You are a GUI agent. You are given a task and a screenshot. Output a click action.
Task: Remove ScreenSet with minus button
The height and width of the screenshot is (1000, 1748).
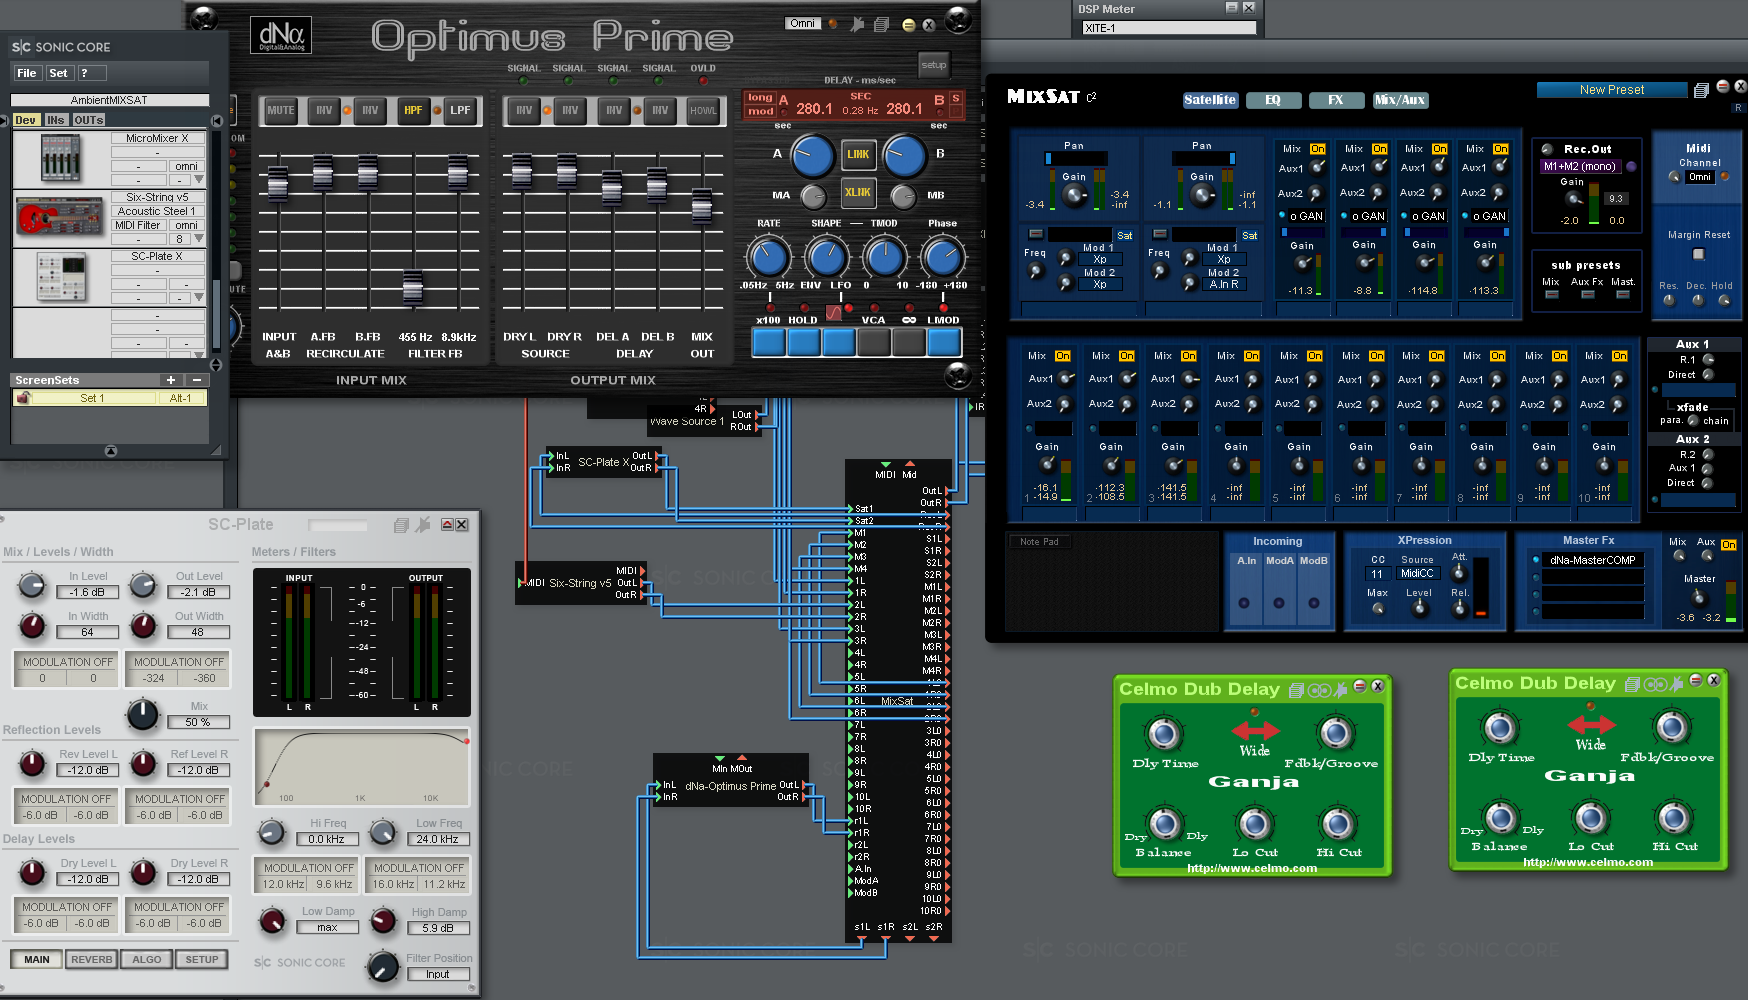coord(196,380)
